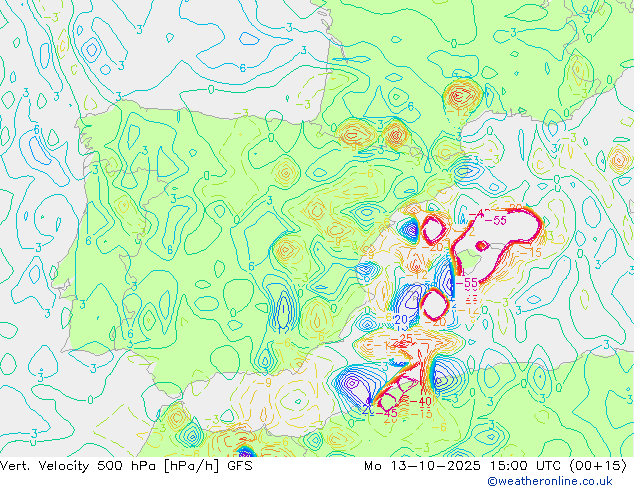The width and height of the screenshot is (634, 490).
Task: Click the weatheronline.co.uk copyright link
Action: point(550,481)
